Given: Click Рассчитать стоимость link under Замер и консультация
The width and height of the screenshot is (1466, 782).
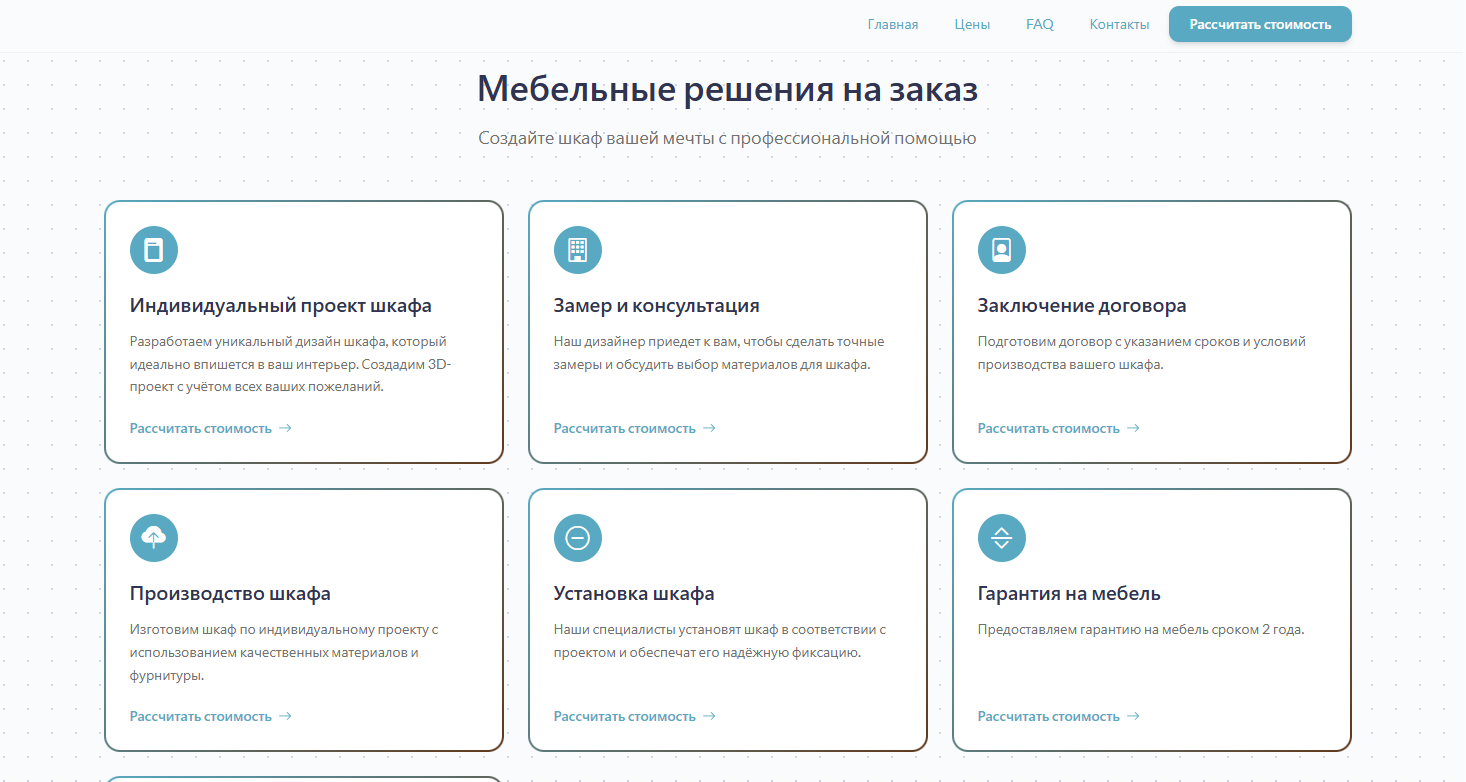Looking at the screenshot, I should pos(625,428).
